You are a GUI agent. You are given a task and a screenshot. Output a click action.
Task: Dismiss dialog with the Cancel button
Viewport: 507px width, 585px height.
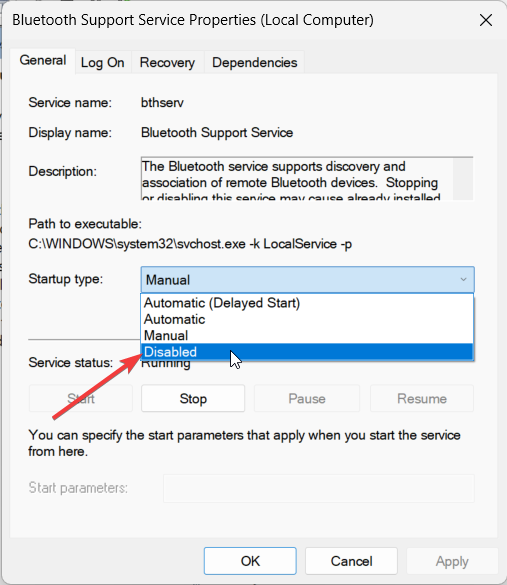[x=351, y=561]
